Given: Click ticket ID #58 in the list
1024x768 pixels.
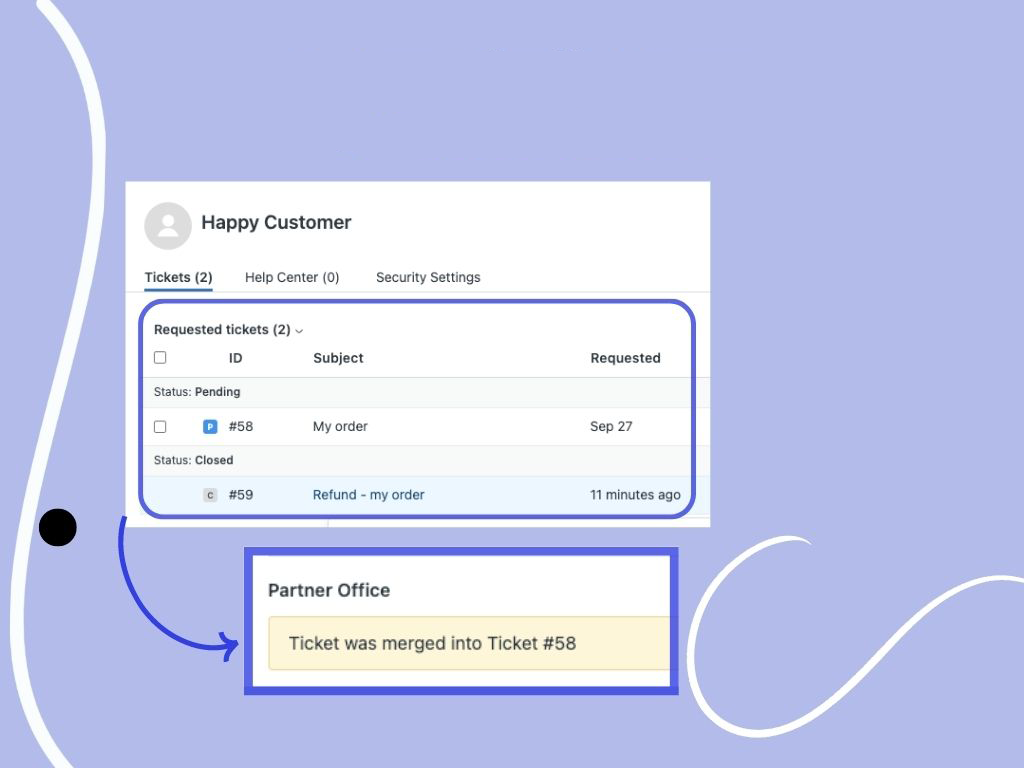Looking at the screenshot, I should pos(241,427).
